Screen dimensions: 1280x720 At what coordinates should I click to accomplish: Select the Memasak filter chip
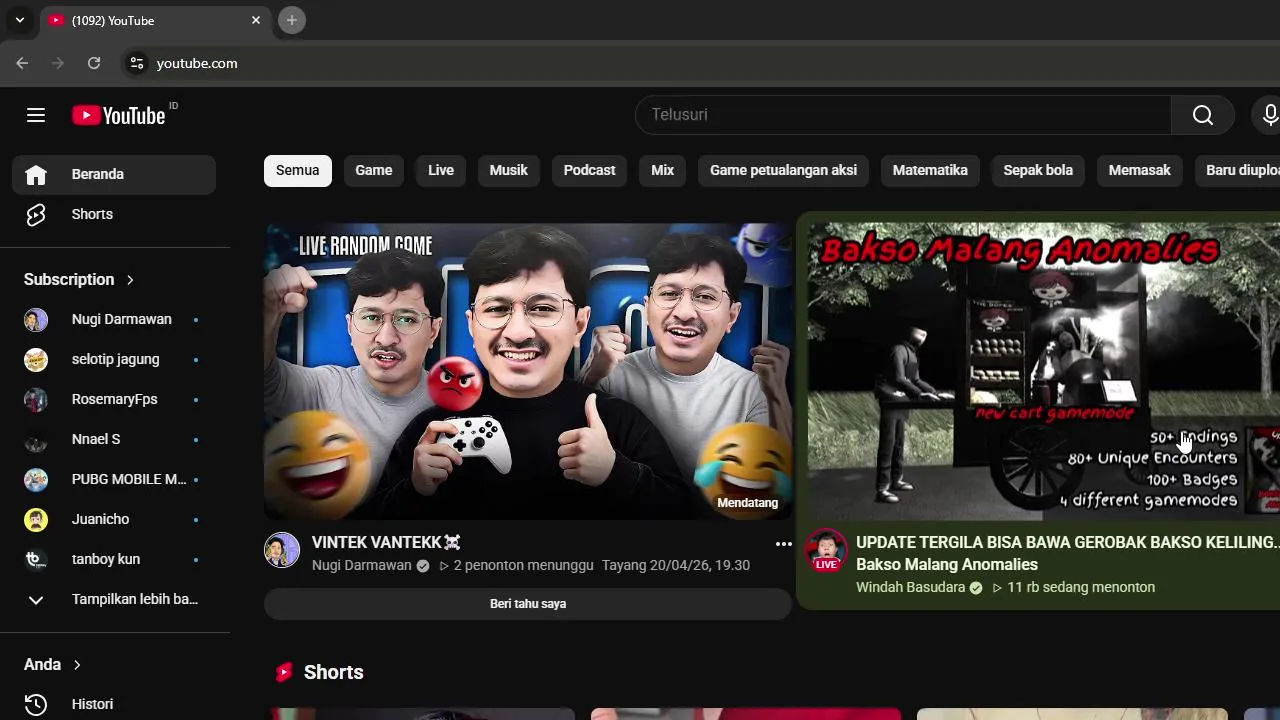point(1139,171)
